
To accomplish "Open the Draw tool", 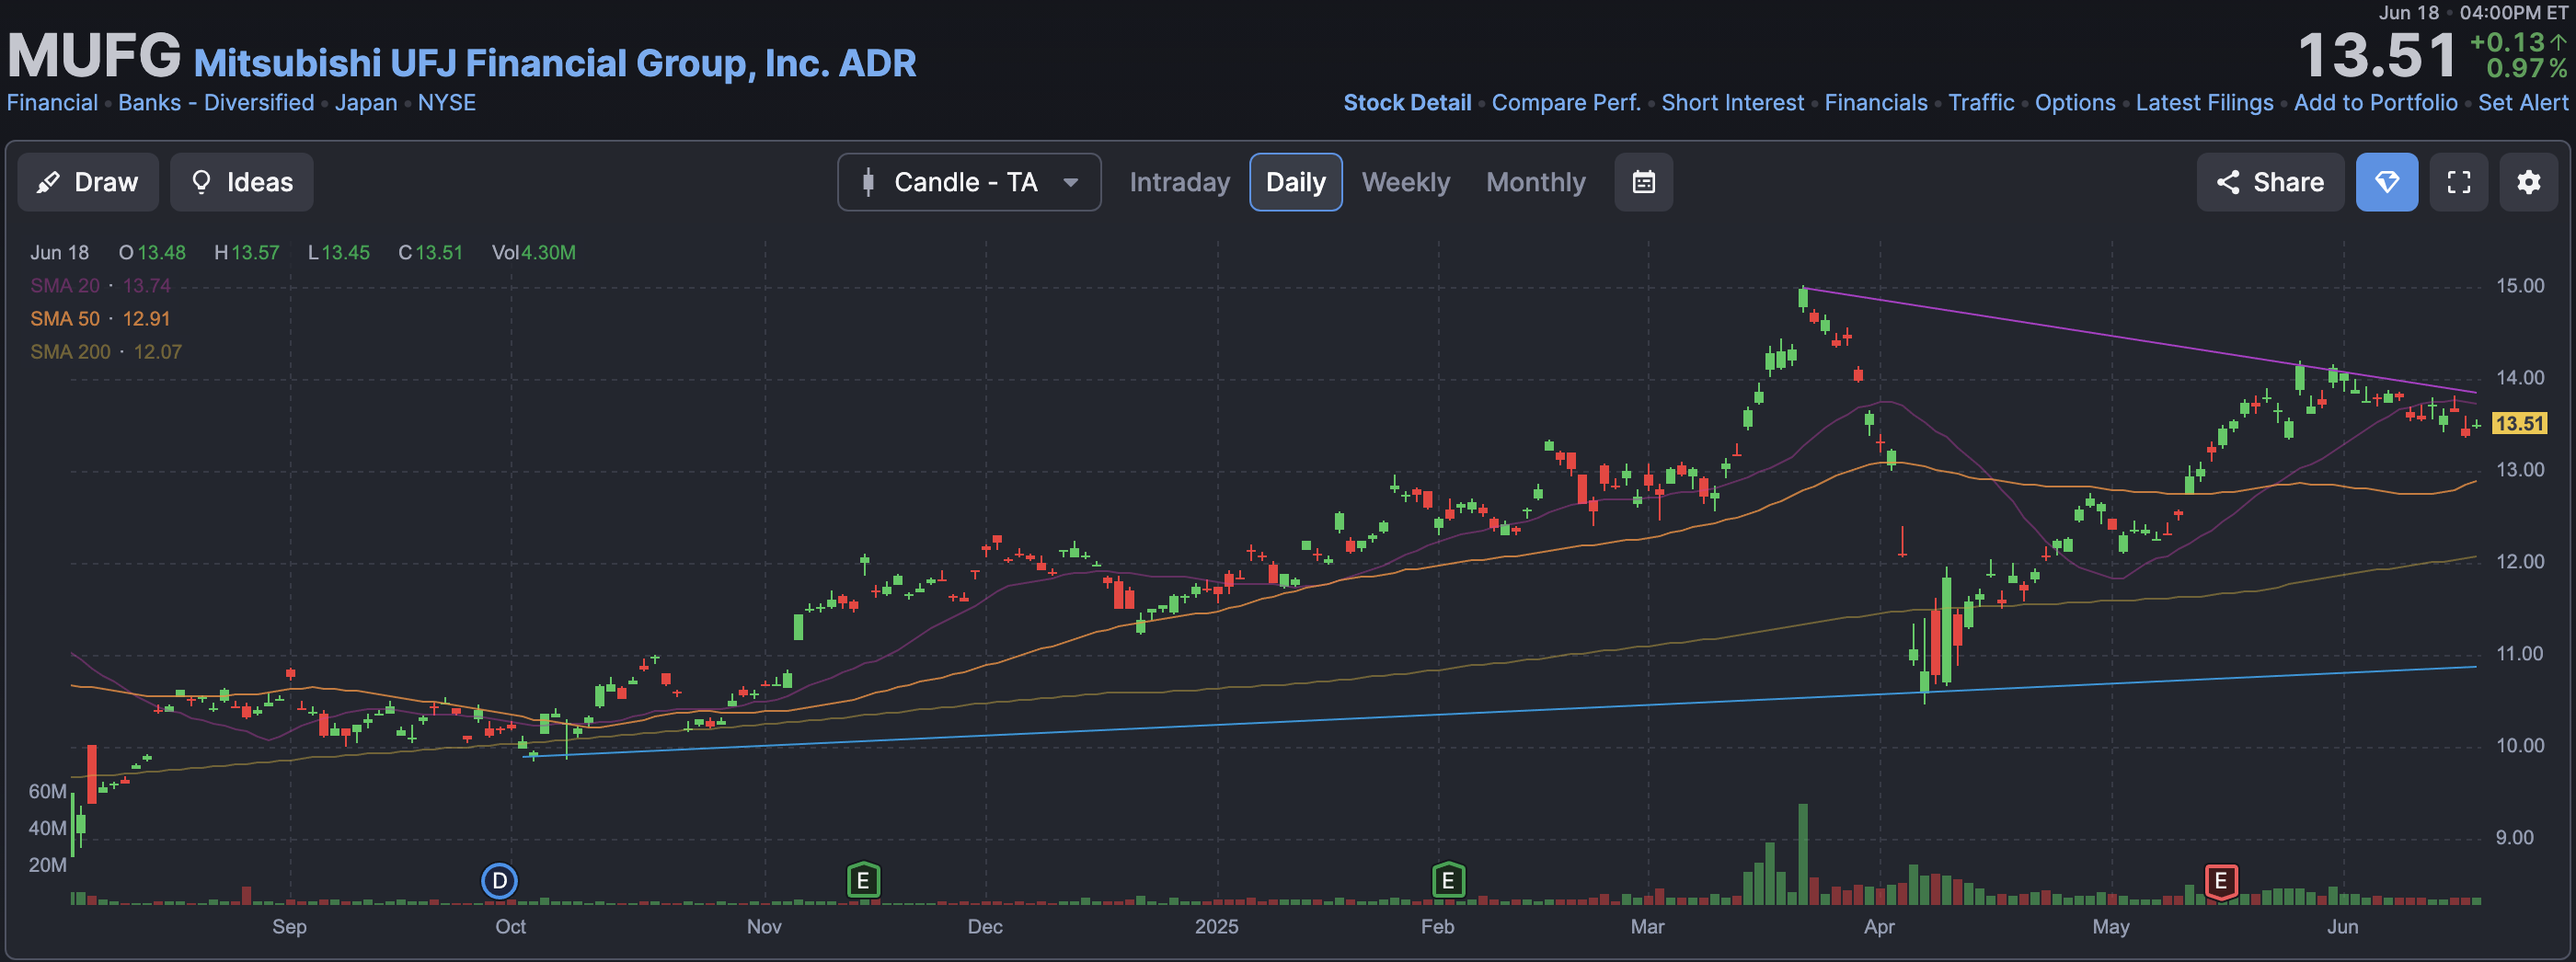I will tap(88, 182).
